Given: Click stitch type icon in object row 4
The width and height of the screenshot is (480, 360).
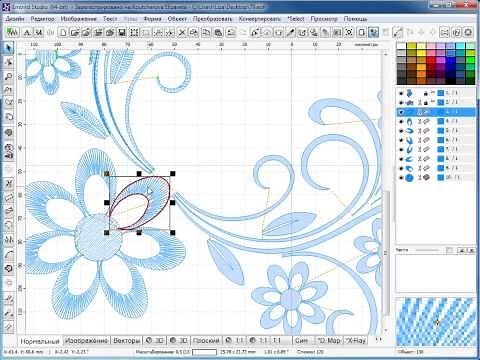Looking at the screenshot, I should (x=426, y=121).
